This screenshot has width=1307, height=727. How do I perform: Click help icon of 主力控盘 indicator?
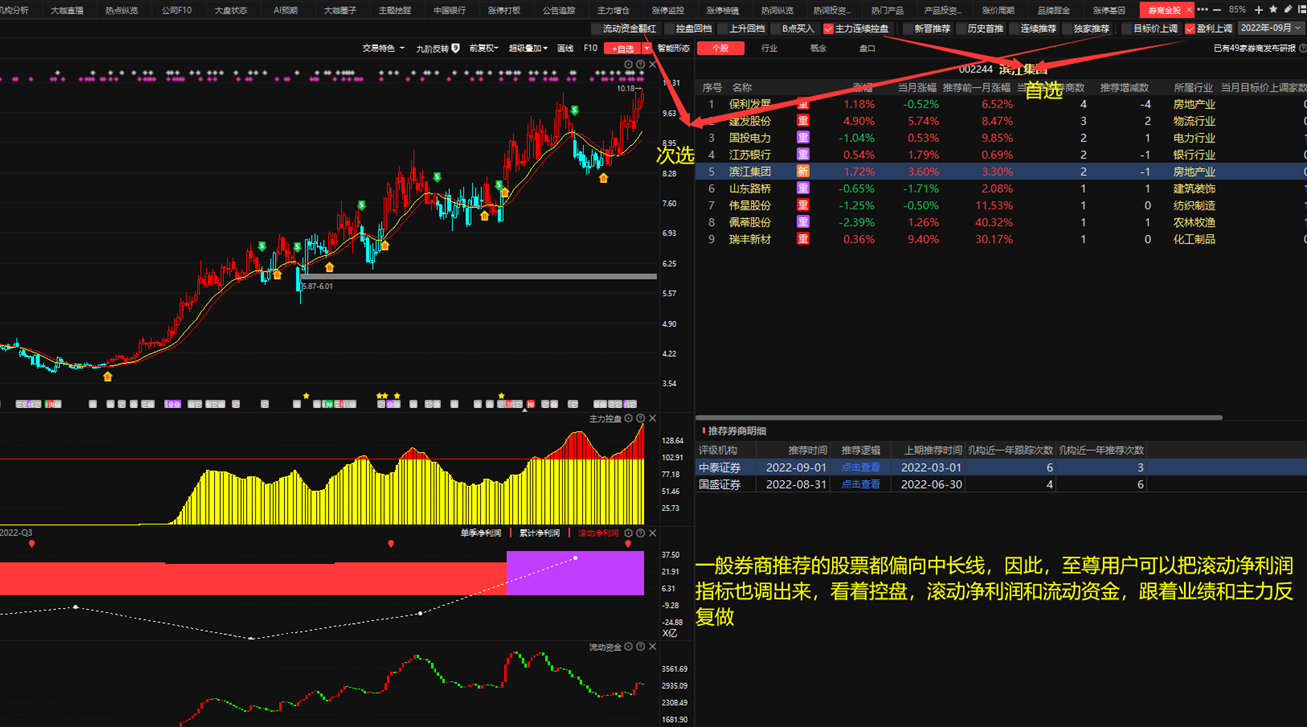tap(641, 419)
